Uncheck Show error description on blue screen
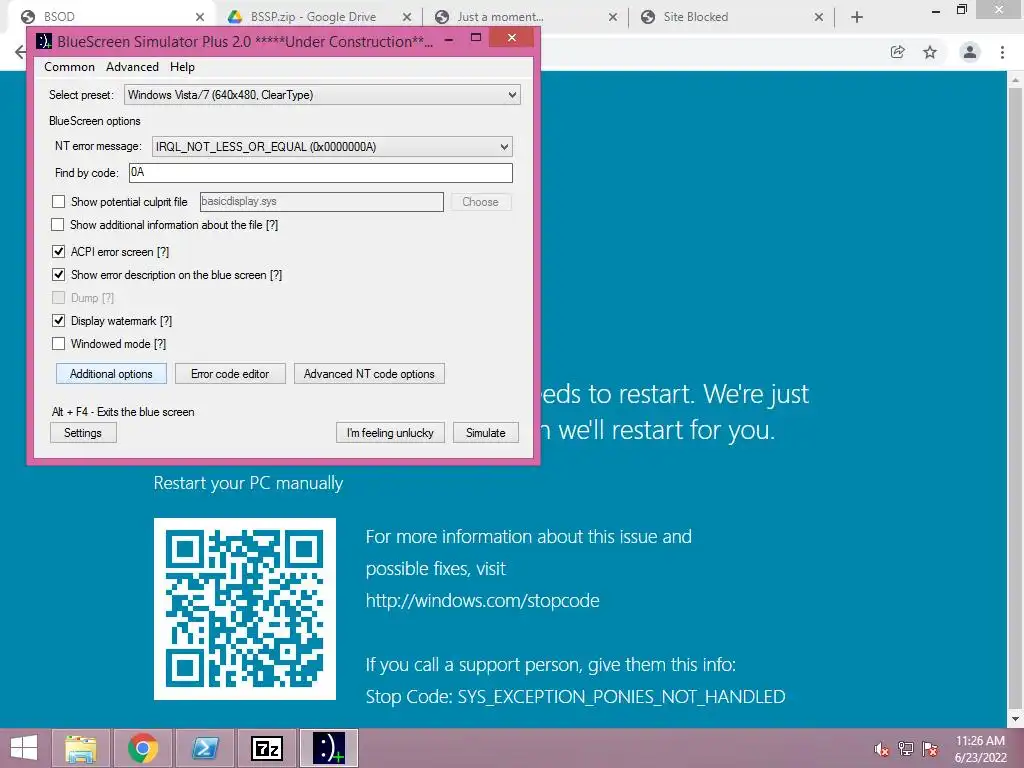Screen dimensions: 1024x768 [59, 274]
